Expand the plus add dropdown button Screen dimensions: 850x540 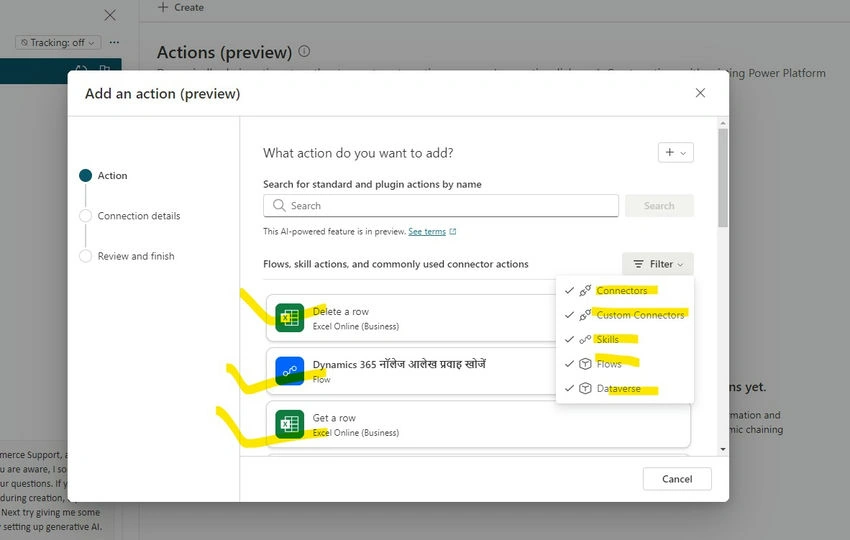coord(675,153)
